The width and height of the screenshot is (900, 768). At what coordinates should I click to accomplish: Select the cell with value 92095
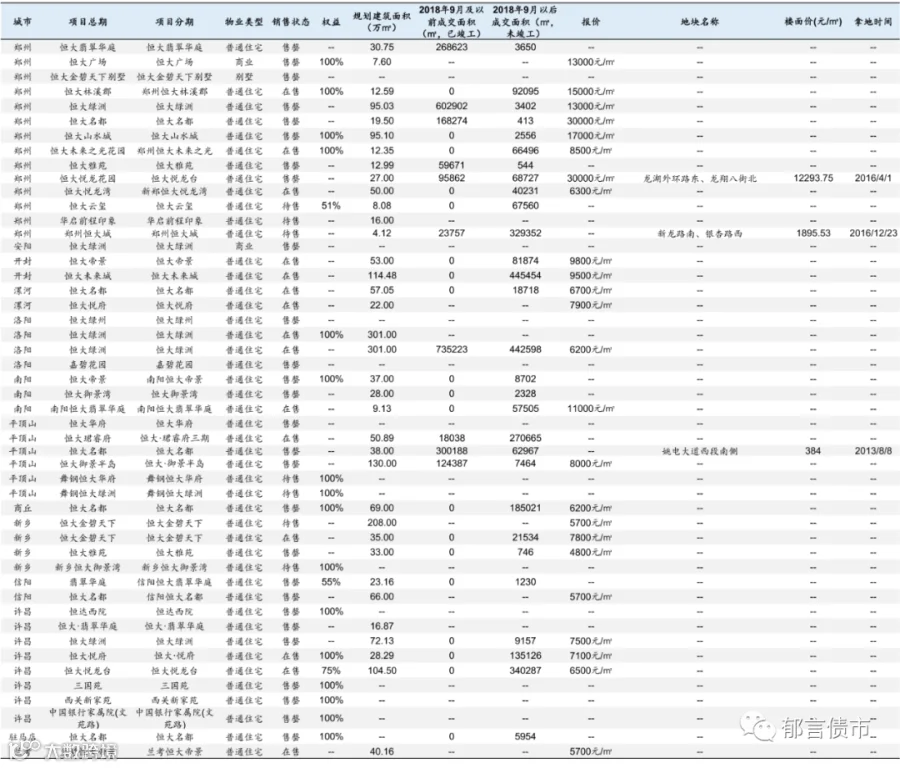[525, 91]
